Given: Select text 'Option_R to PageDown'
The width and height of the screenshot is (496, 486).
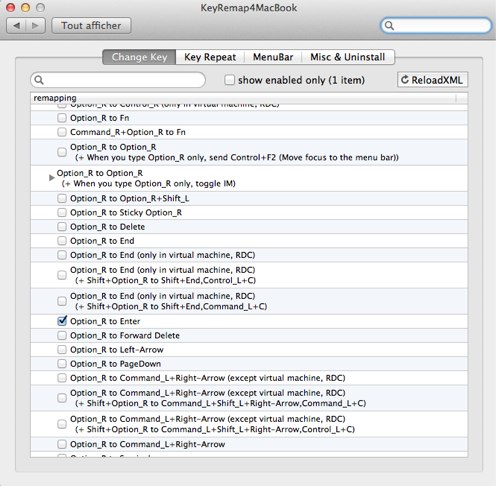Looking at the screenshot, I should [115, 364].
